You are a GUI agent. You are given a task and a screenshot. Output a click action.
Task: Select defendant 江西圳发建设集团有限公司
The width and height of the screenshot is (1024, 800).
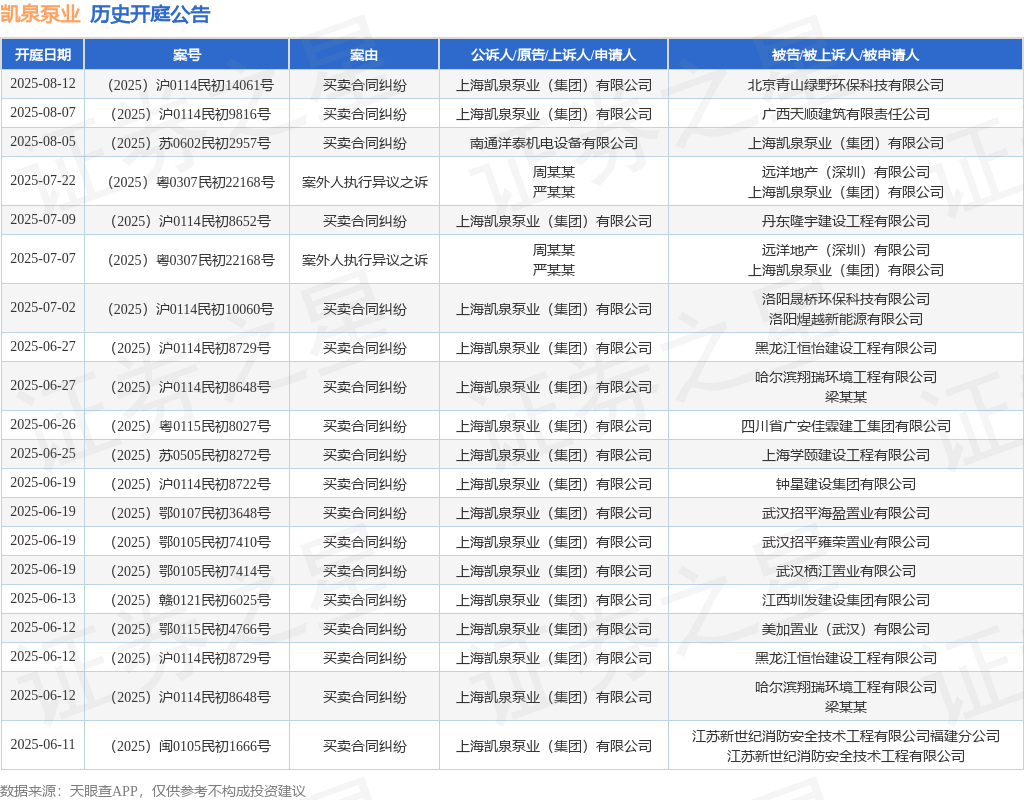pyautogui.click(x=846, y=600)
